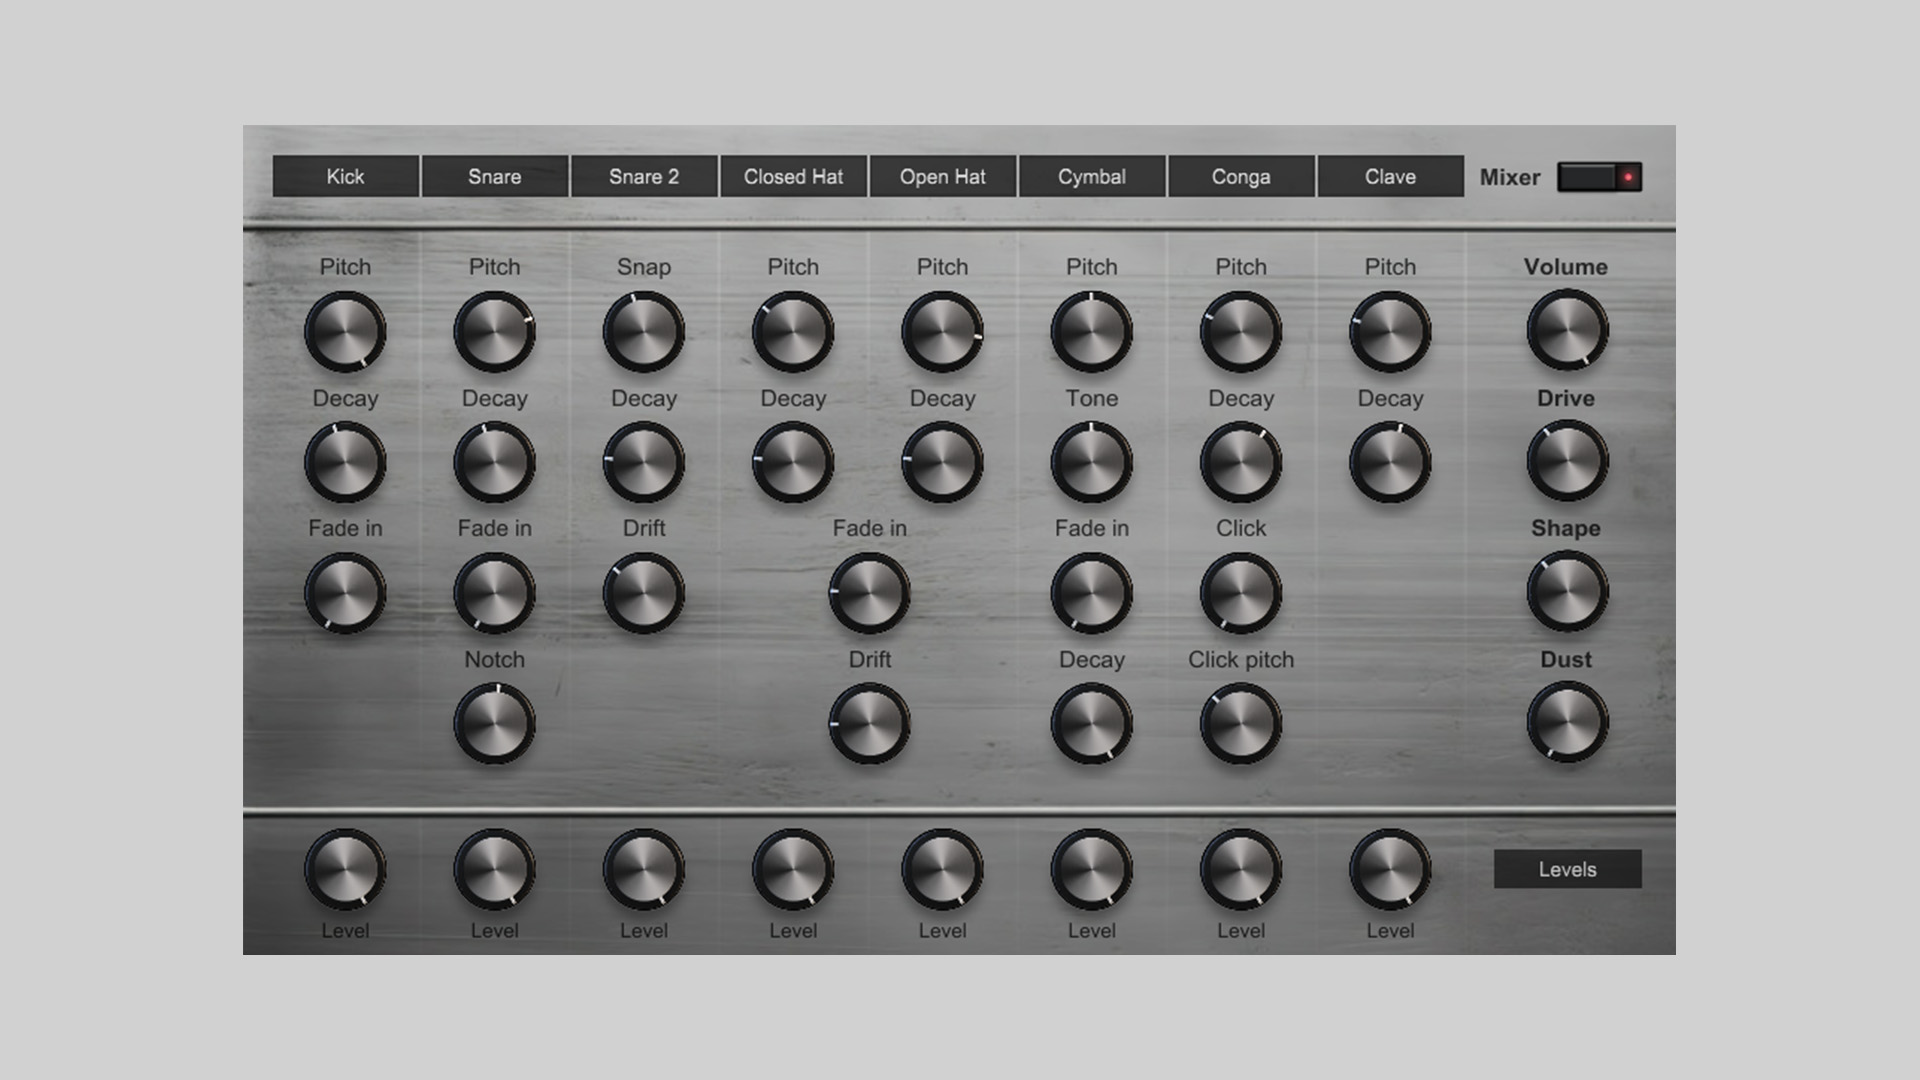Click the Clave Level knob
This screenshot has height=1080, width=1920.
click(1390, 869)
